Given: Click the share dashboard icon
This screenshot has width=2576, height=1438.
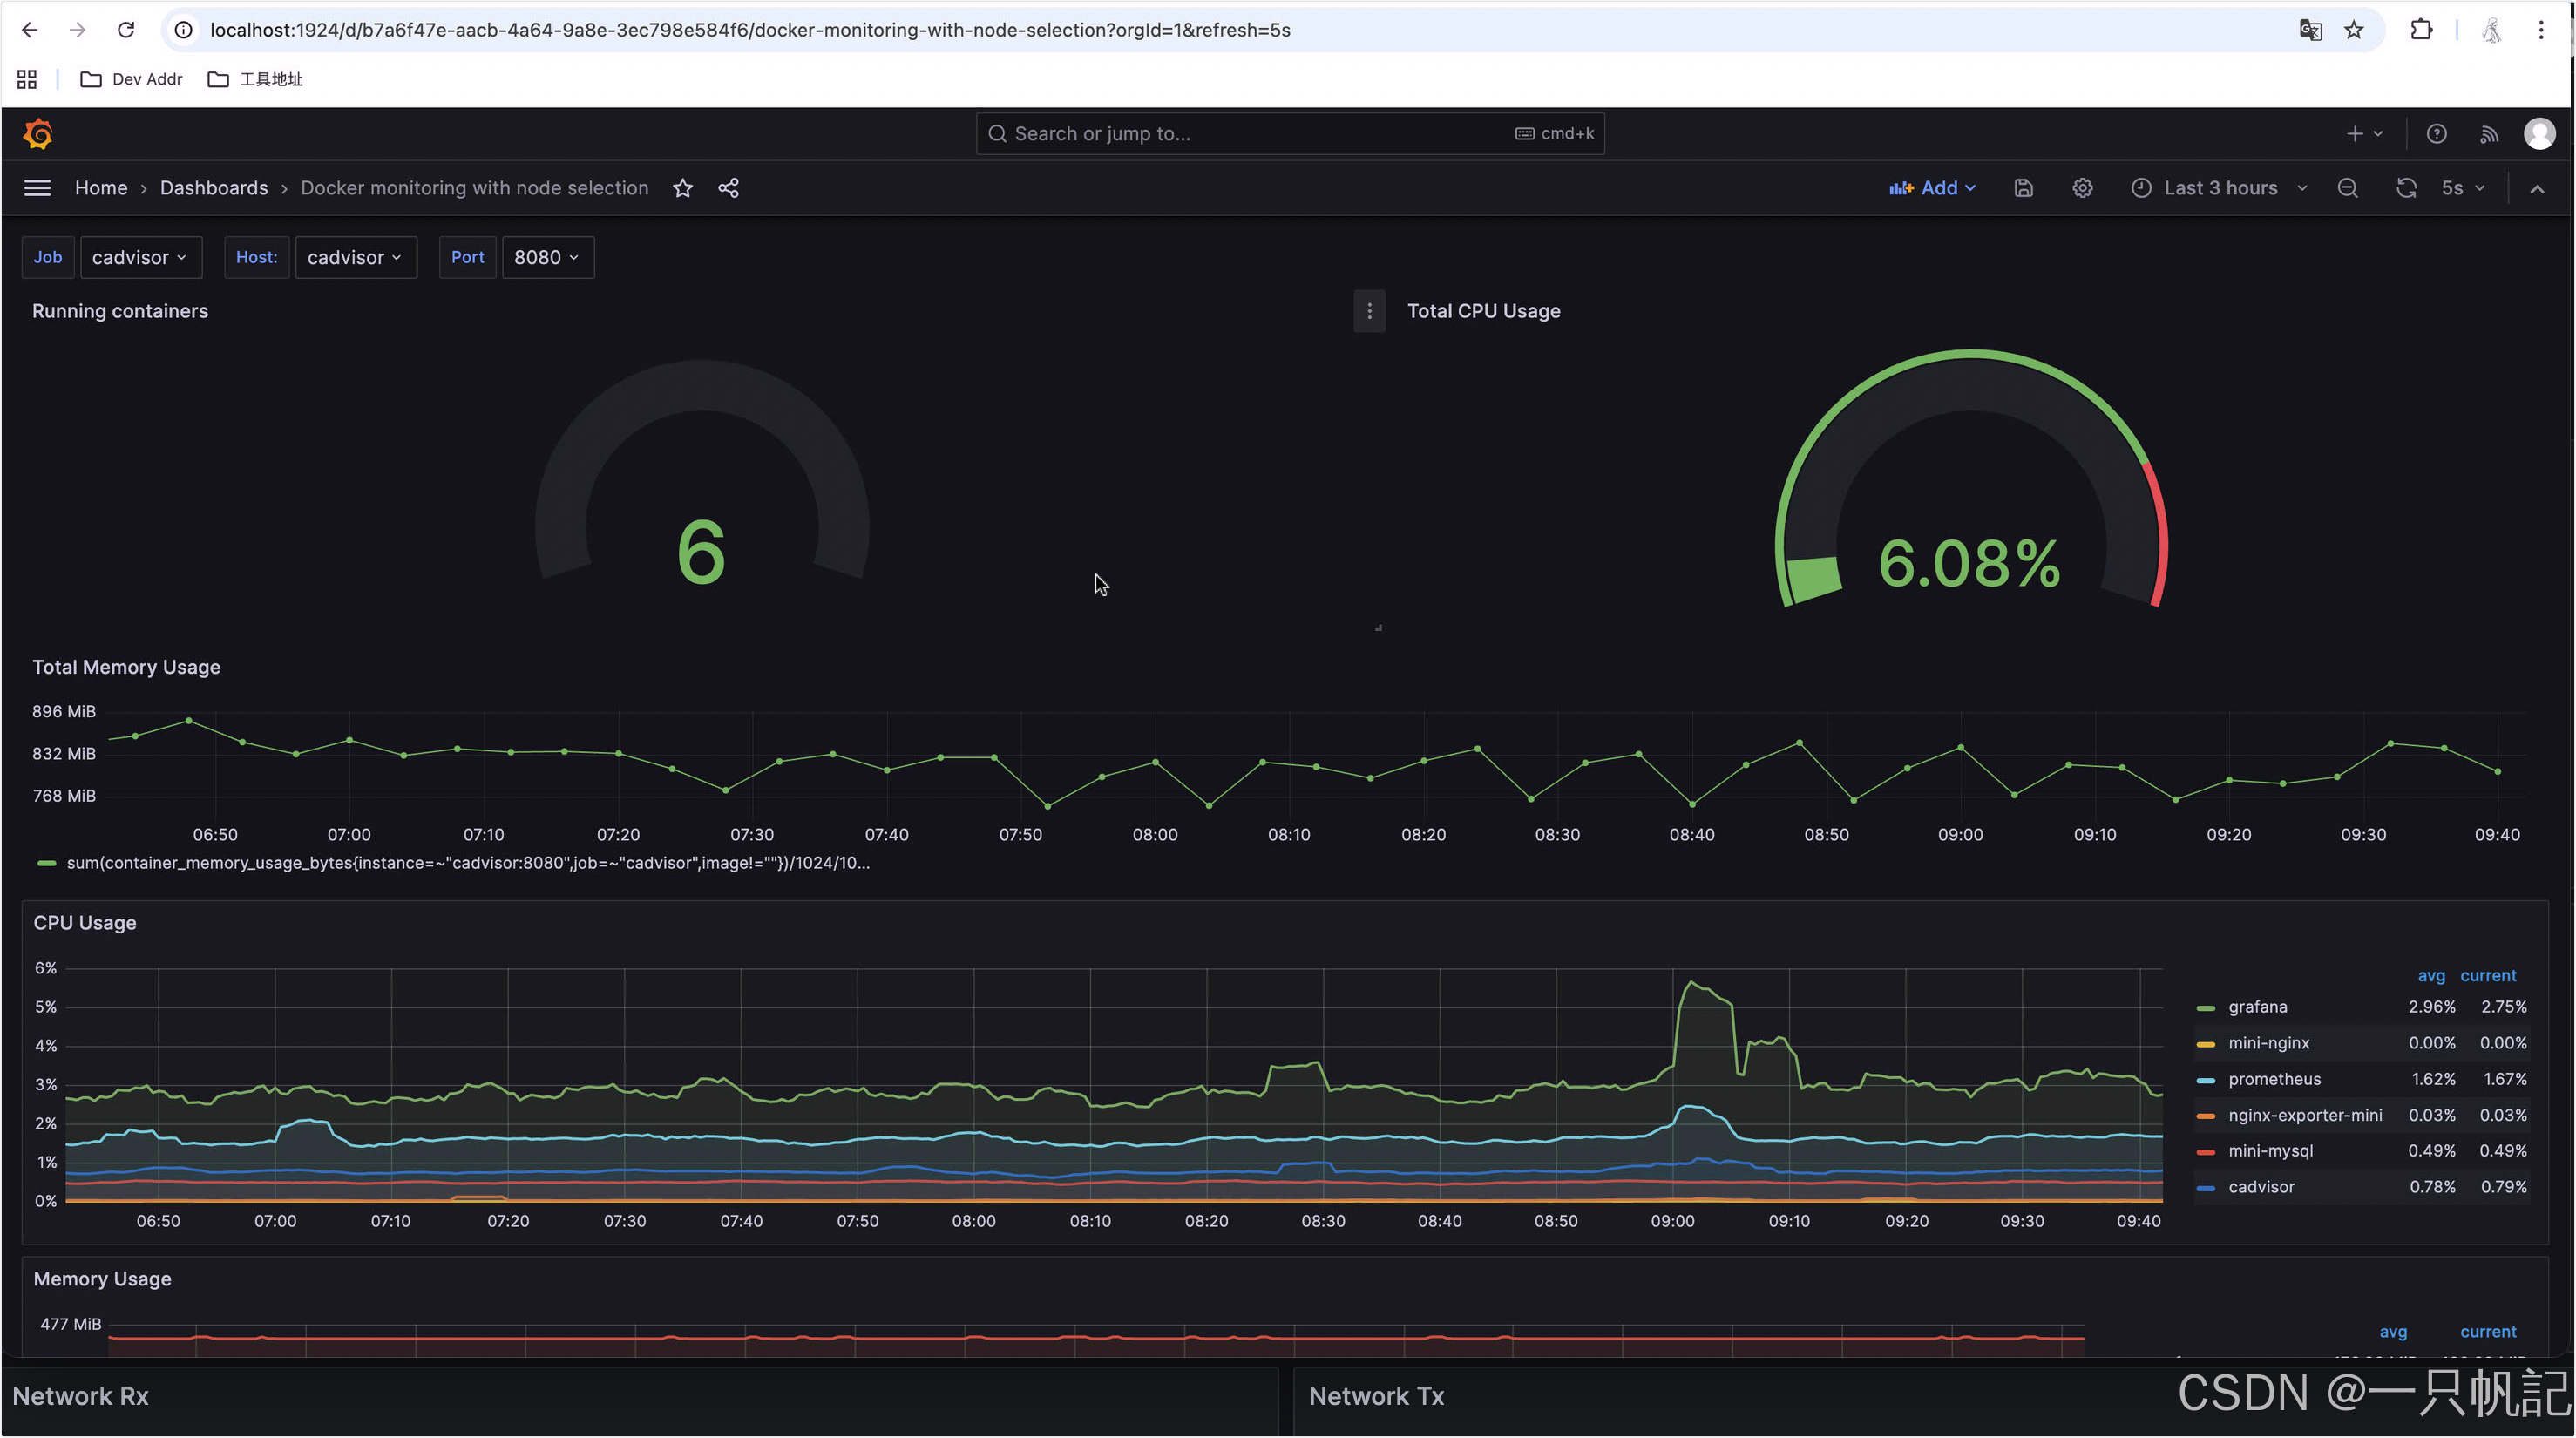Looking at the screenshot, I should (x=728, y=188).
